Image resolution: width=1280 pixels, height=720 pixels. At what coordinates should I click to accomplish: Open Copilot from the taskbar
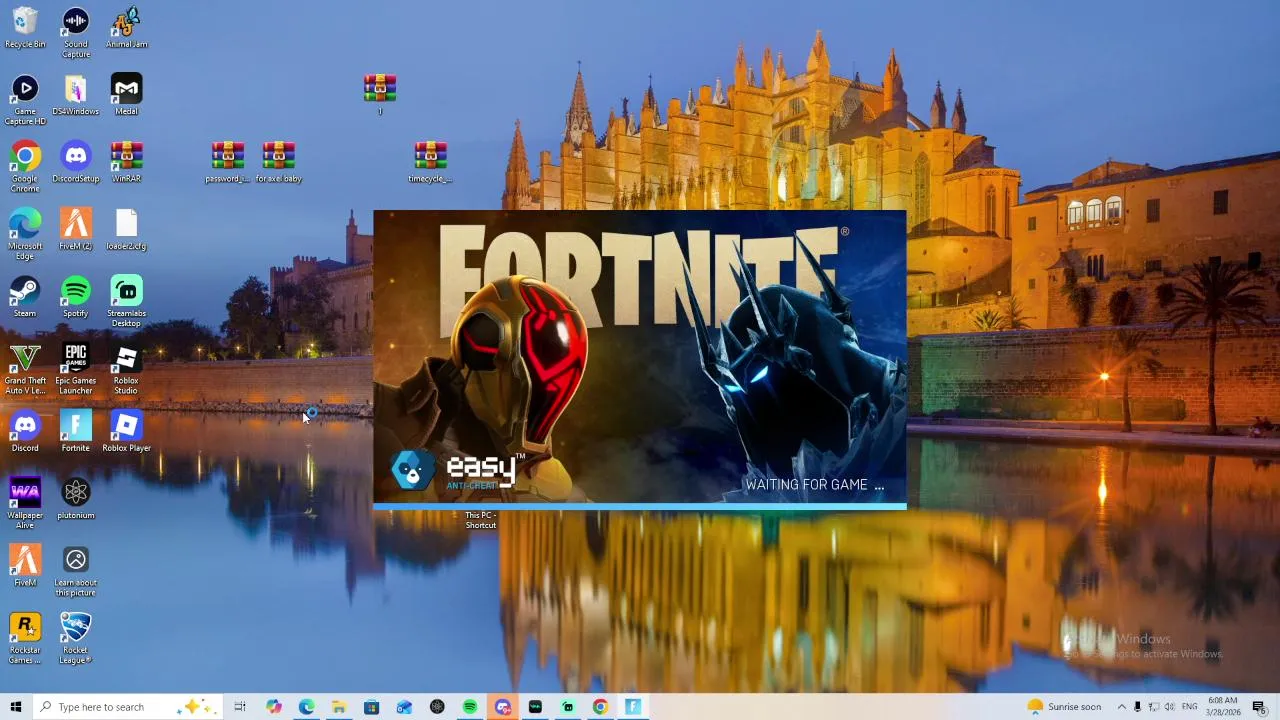tap(274, 707)
